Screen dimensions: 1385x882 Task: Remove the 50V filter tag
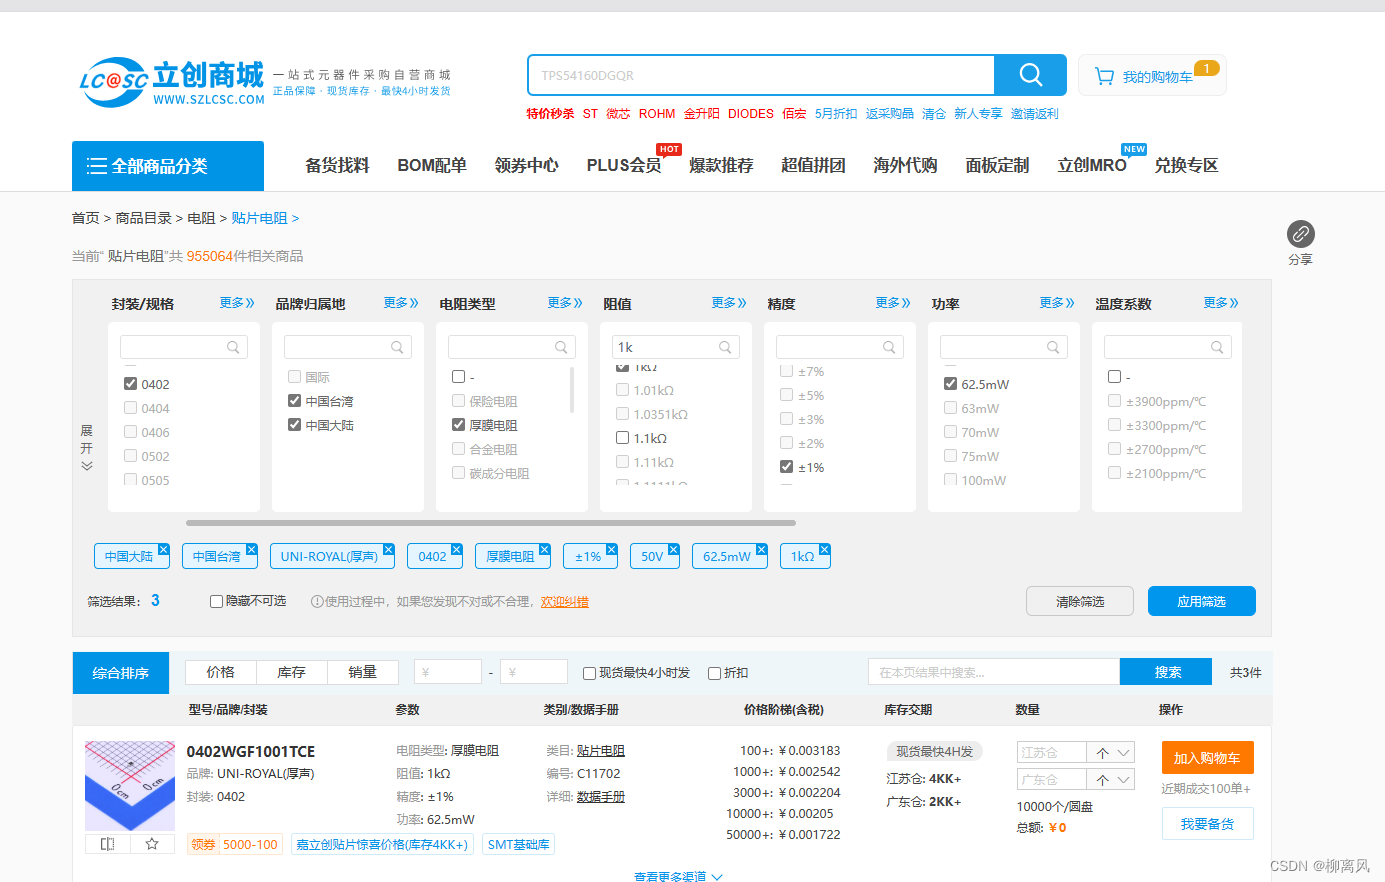click(x=673, y=550)
